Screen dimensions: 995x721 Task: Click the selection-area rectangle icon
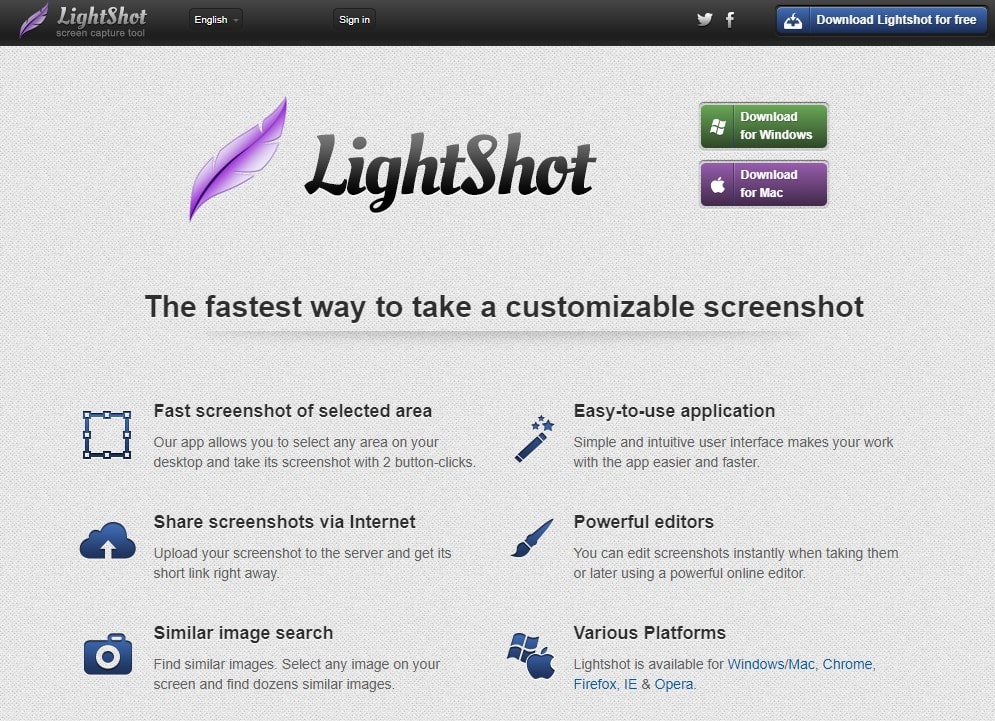107,435
